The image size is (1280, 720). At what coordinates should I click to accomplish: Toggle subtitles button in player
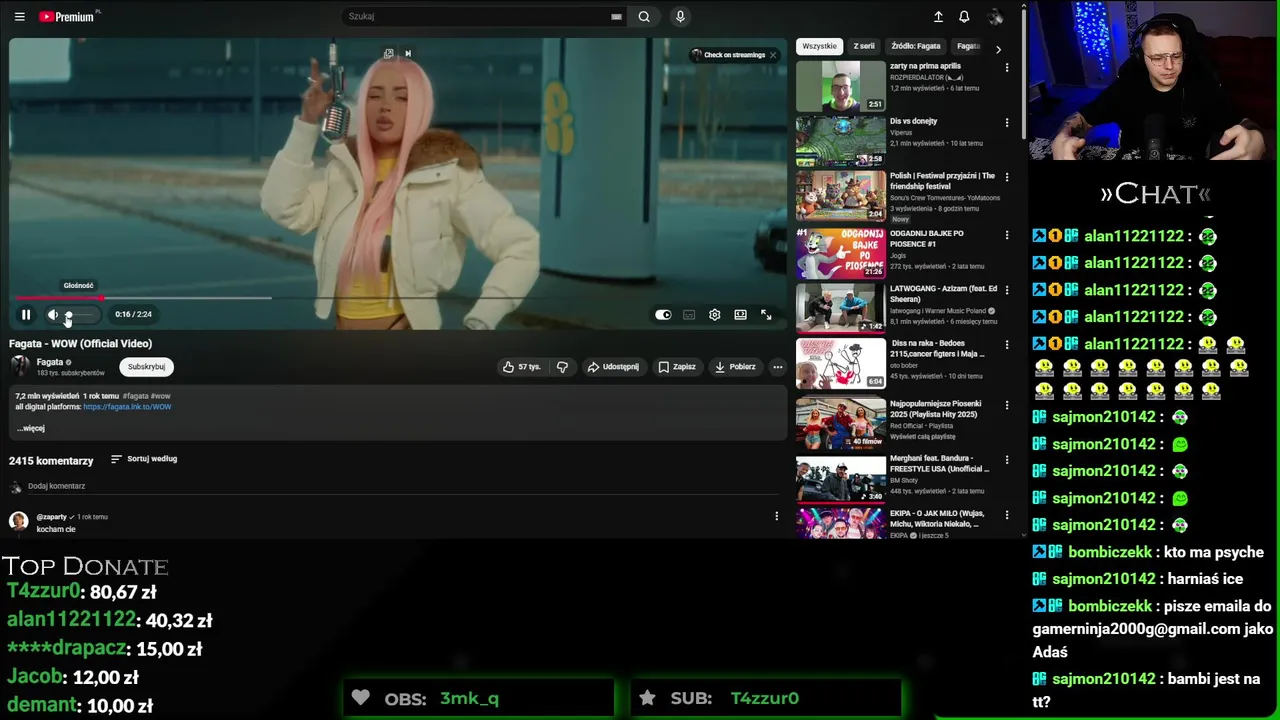689,314
